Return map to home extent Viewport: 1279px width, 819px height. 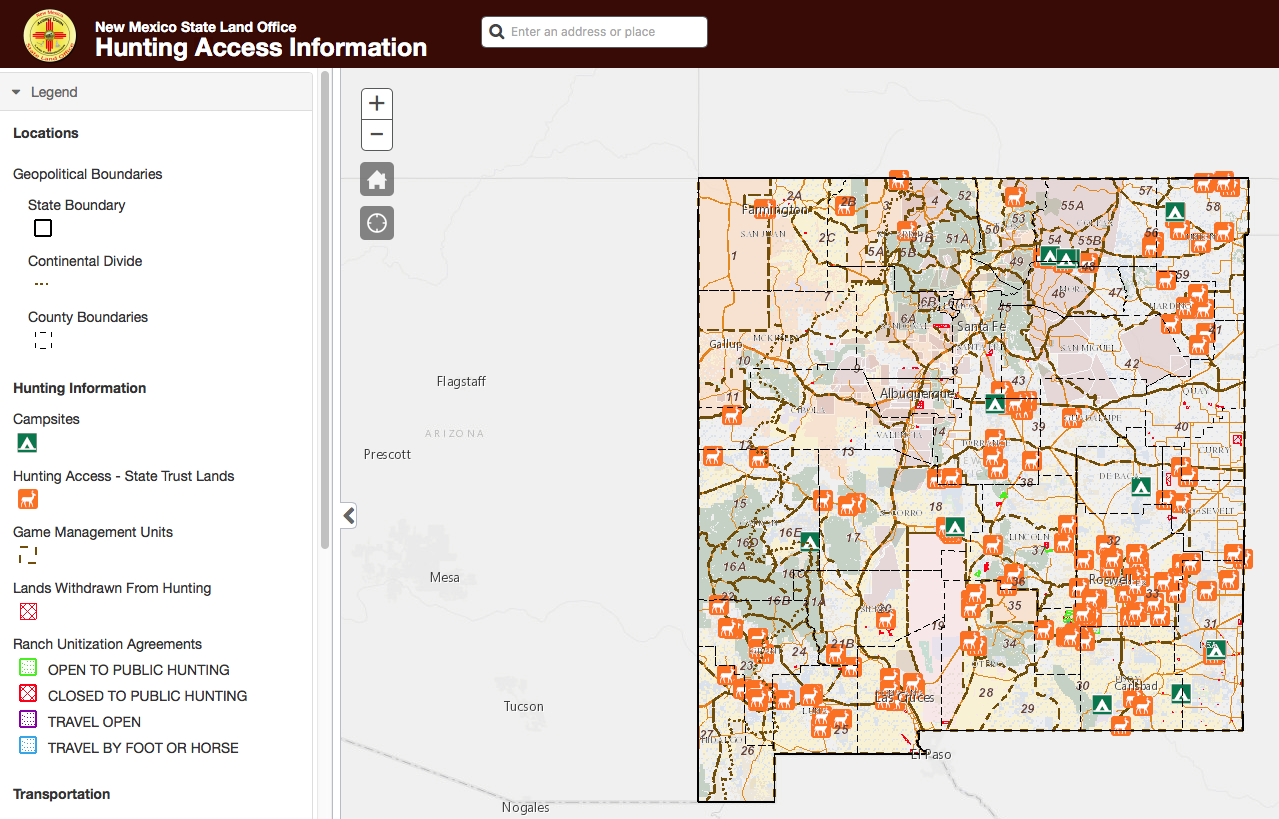(x=377, y=180)
